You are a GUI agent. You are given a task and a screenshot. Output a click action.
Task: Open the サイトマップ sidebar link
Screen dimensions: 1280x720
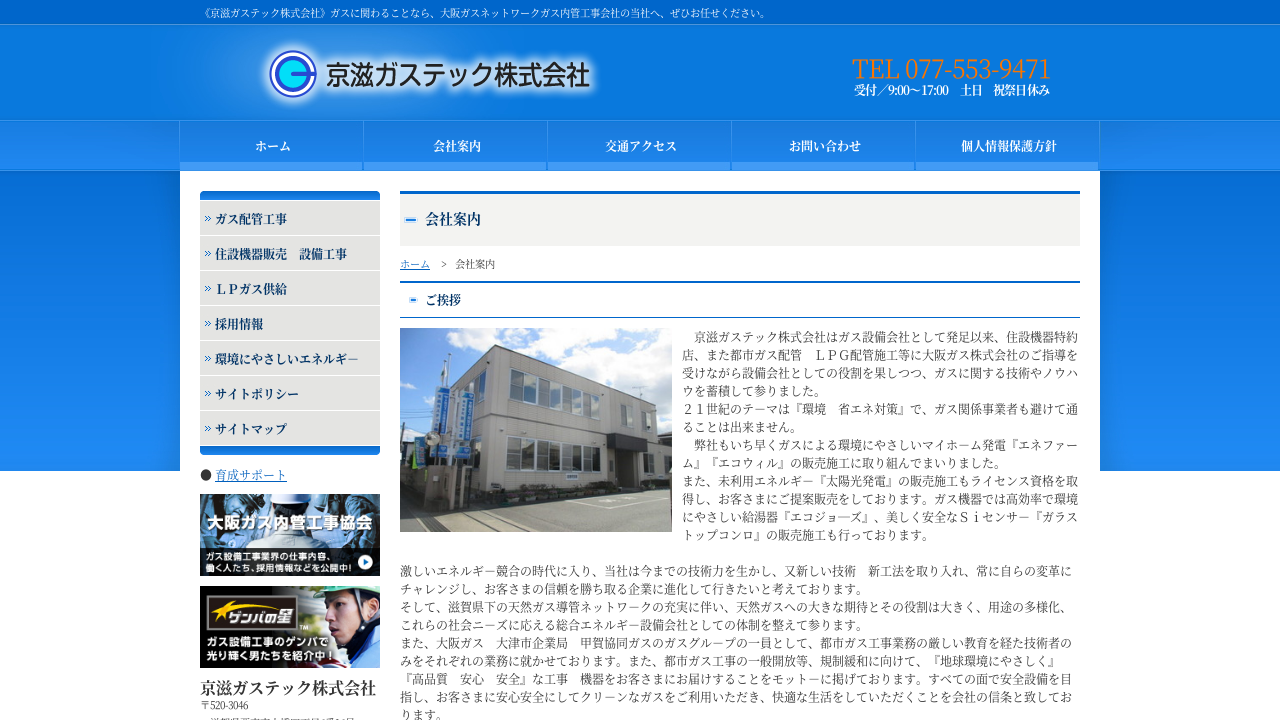(x=290, y=429)
